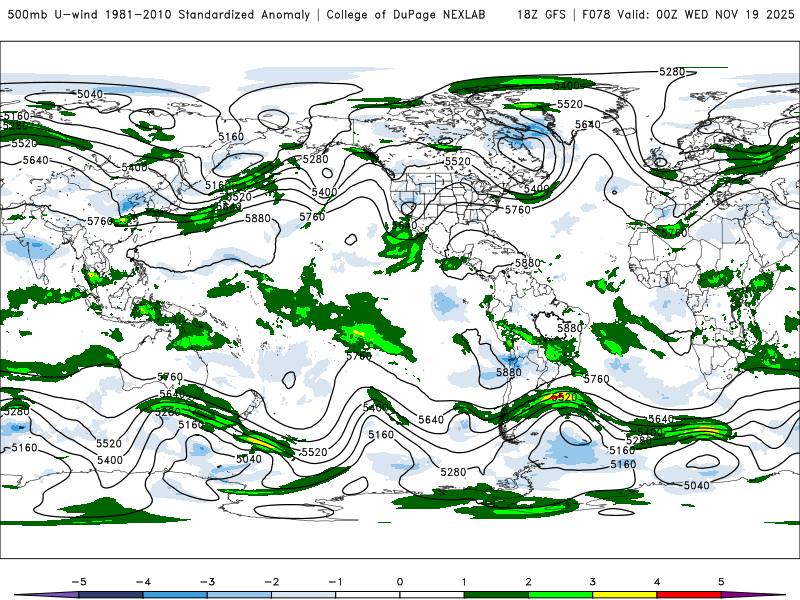
Task: Click the light blue -3 to -2 colorbar segment
Action: [x=239, y=595]
